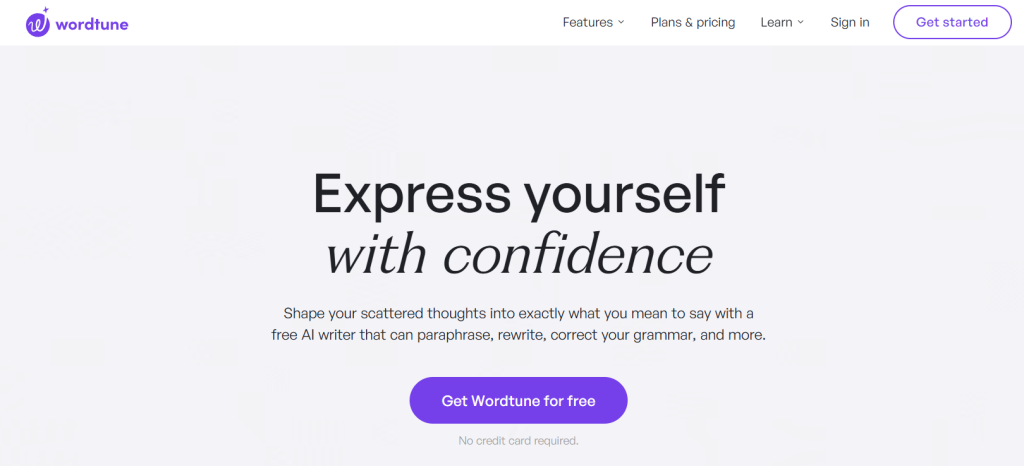Expand the chevron next to Features

(x=621, y=22)
